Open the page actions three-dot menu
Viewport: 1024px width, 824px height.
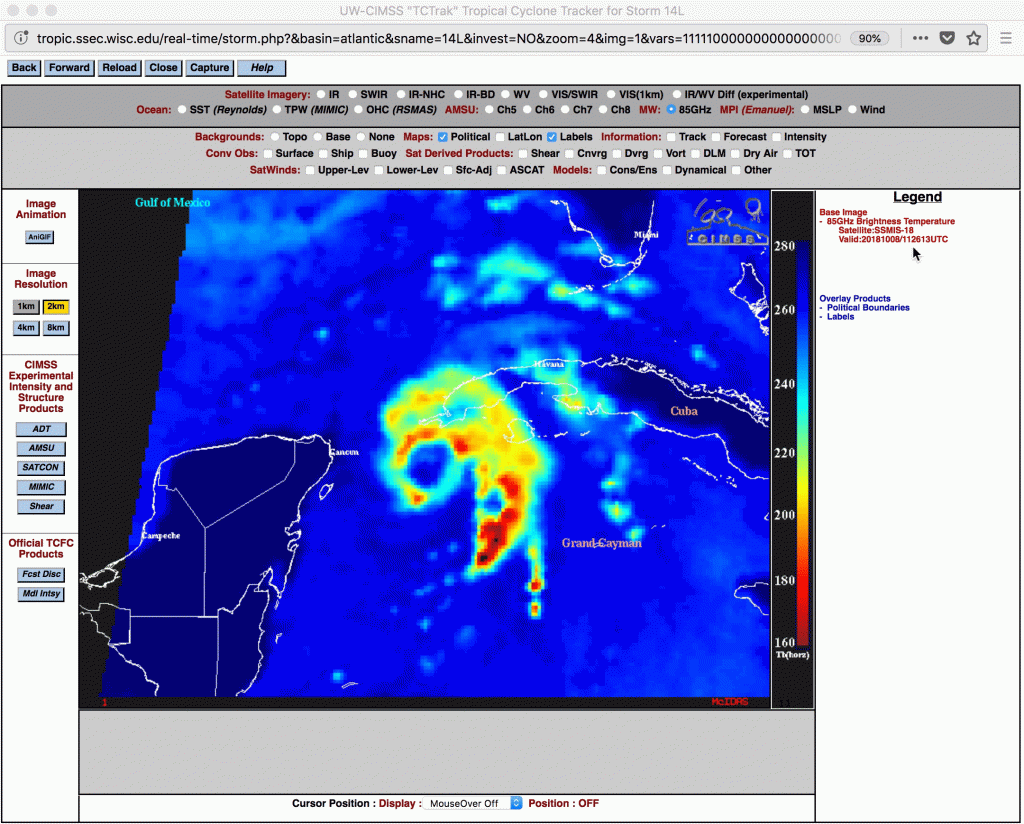click(x=920, y=37)
